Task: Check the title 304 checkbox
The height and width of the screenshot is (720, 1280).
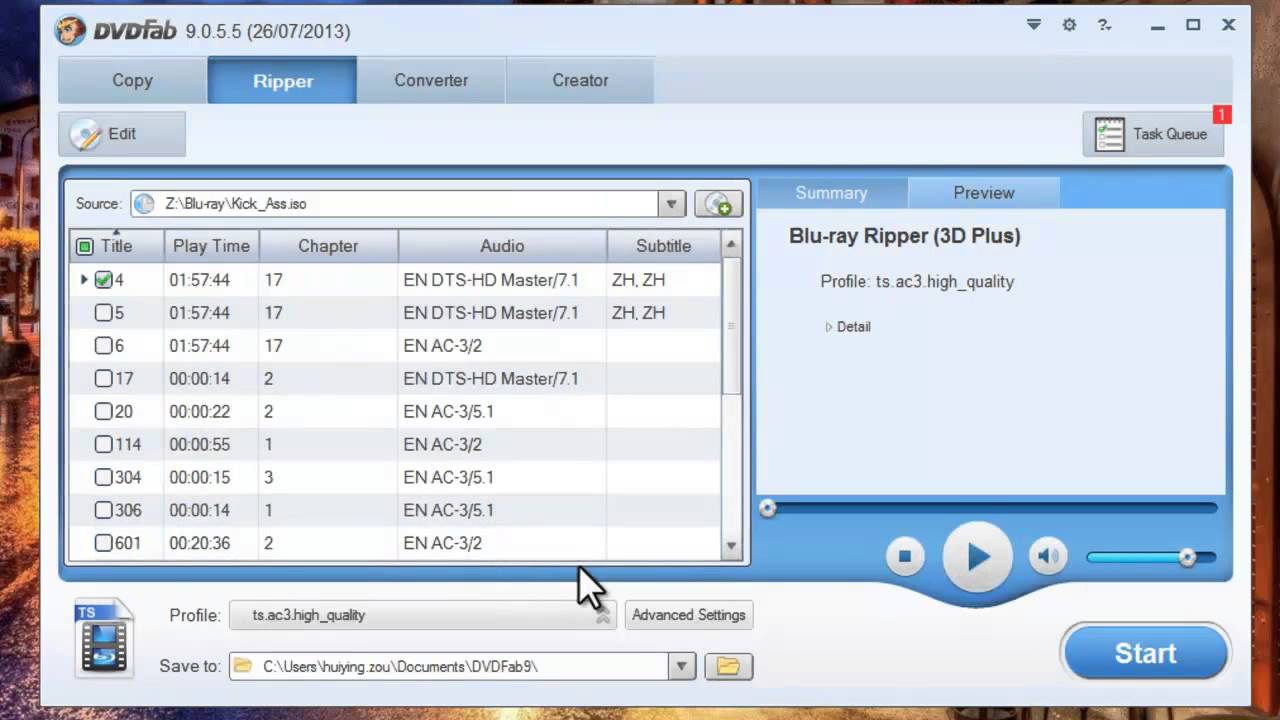Action: click(103, 478)
